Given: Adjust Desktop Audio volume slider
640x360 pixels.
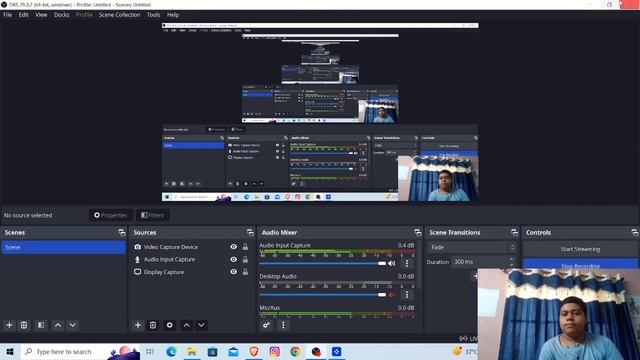Looking at the screenshot, I should tap(322, 294).
